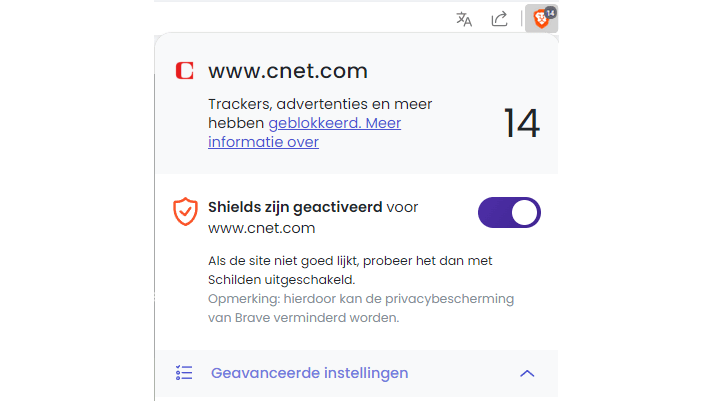This screenshot has width=713, height=401.
Task: Click the blocked-count badge on Brave icon
Action: click(x=550, y=12)
